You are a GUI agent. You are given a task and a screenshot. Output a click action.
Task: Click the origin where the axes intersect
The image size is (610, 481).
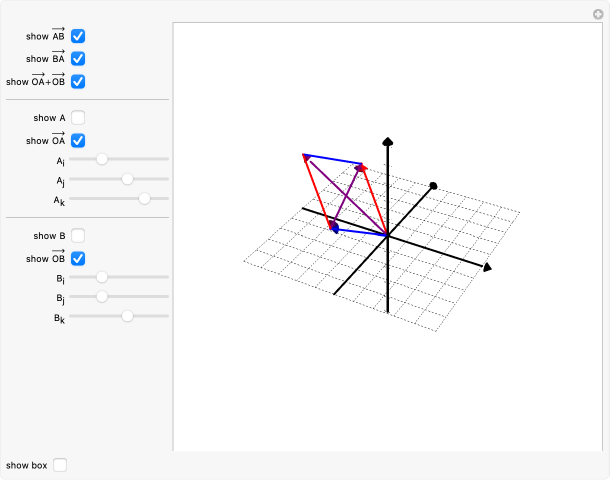(x=387, y=236)
